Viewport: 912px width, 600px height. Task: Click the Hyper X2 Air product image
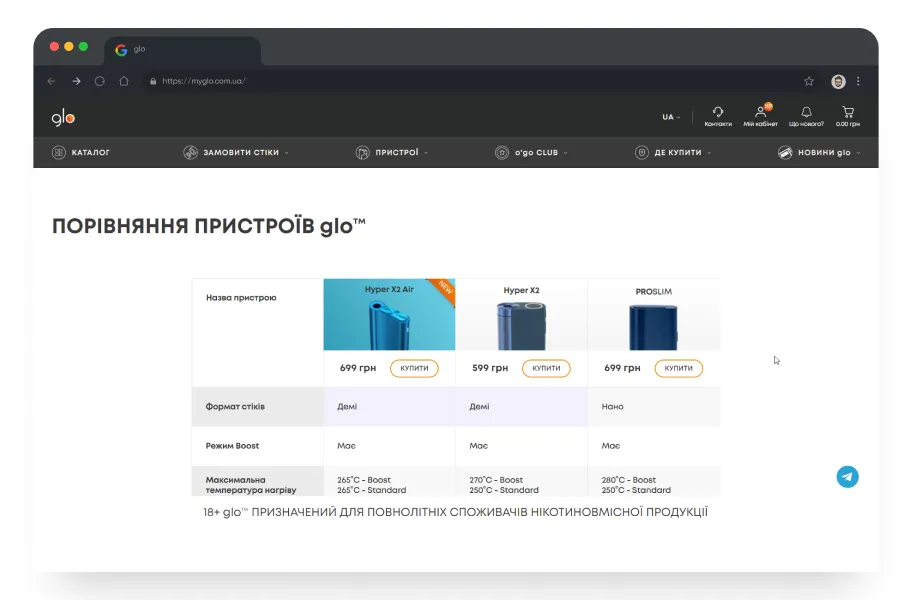[389, 323]
